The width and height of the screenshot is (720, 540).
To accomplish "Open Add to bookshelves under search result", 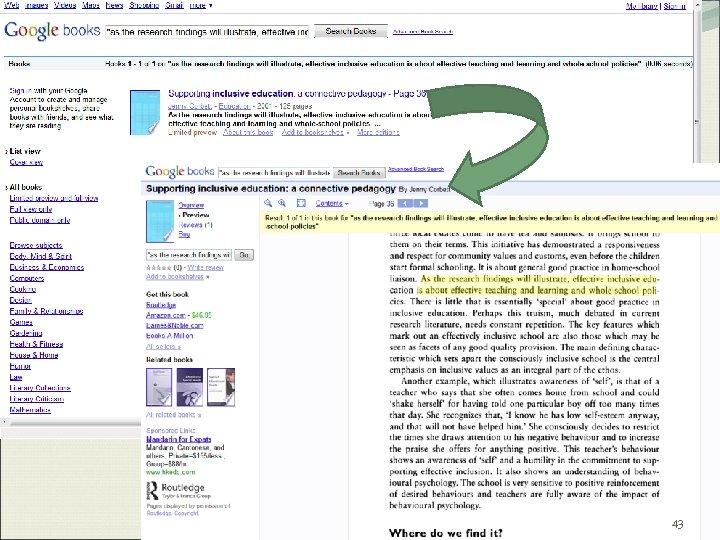I will (315, 132).
